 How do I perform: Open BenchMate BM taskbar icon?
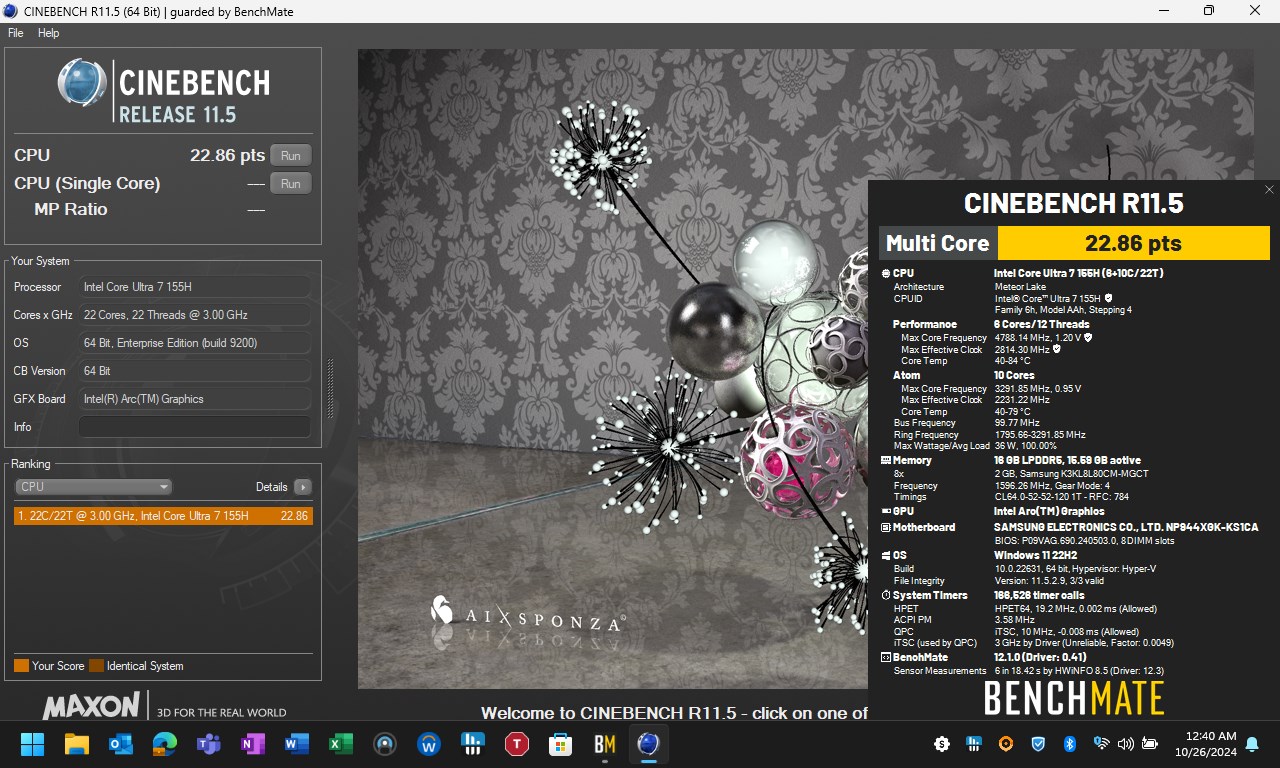[604, 744]
